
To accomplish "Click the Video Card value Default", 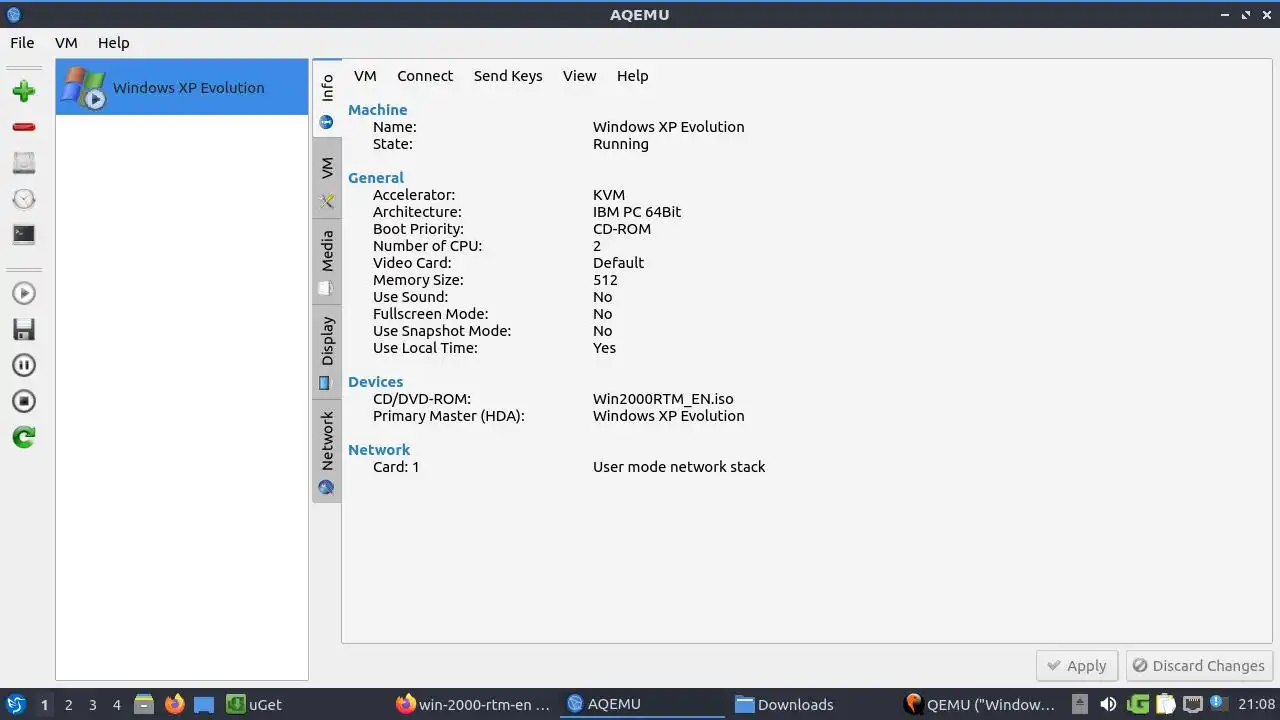I will [618, 263].
